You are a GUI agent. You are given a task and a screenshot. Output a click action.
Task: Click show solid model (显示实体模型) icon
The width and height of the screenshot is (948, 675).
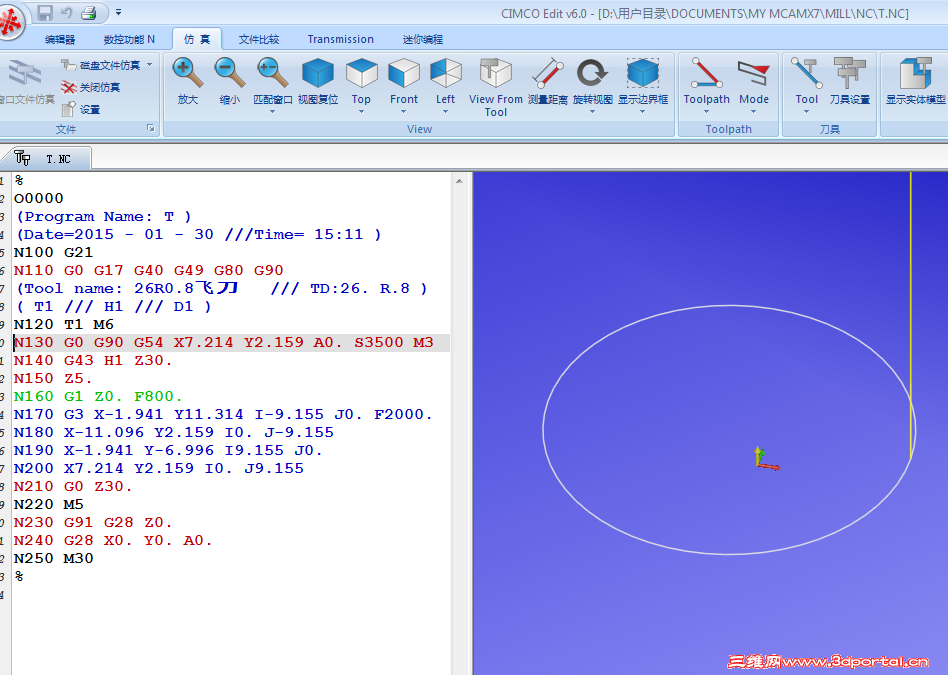(915, 73)
